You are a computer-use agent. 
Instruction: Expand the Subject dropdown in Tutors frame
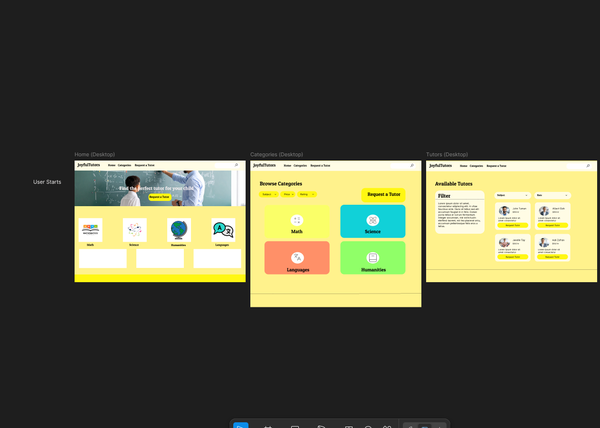[513, 195]
